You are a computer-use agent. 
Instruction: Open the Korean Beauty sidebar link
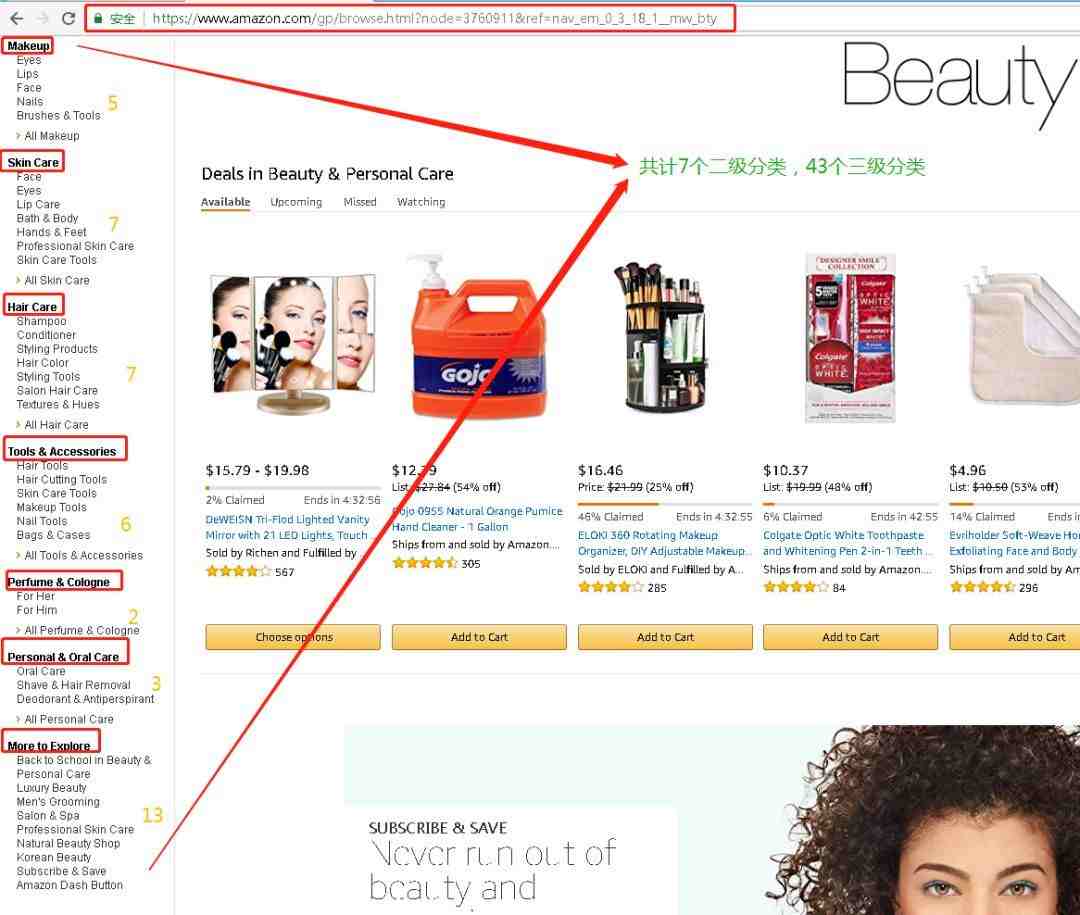point(54,857)
